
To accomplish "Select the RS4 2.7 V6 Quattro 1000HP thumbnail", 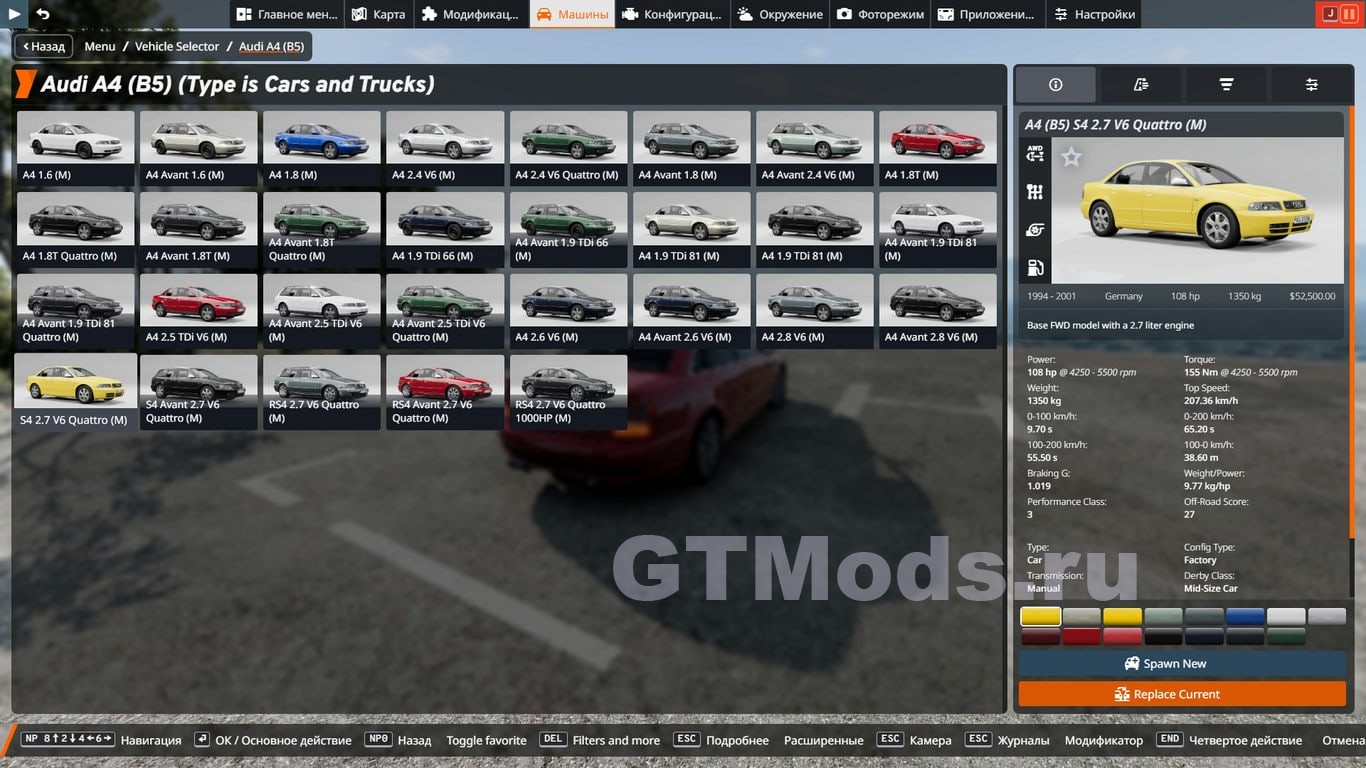I will [x=568, y=392].
